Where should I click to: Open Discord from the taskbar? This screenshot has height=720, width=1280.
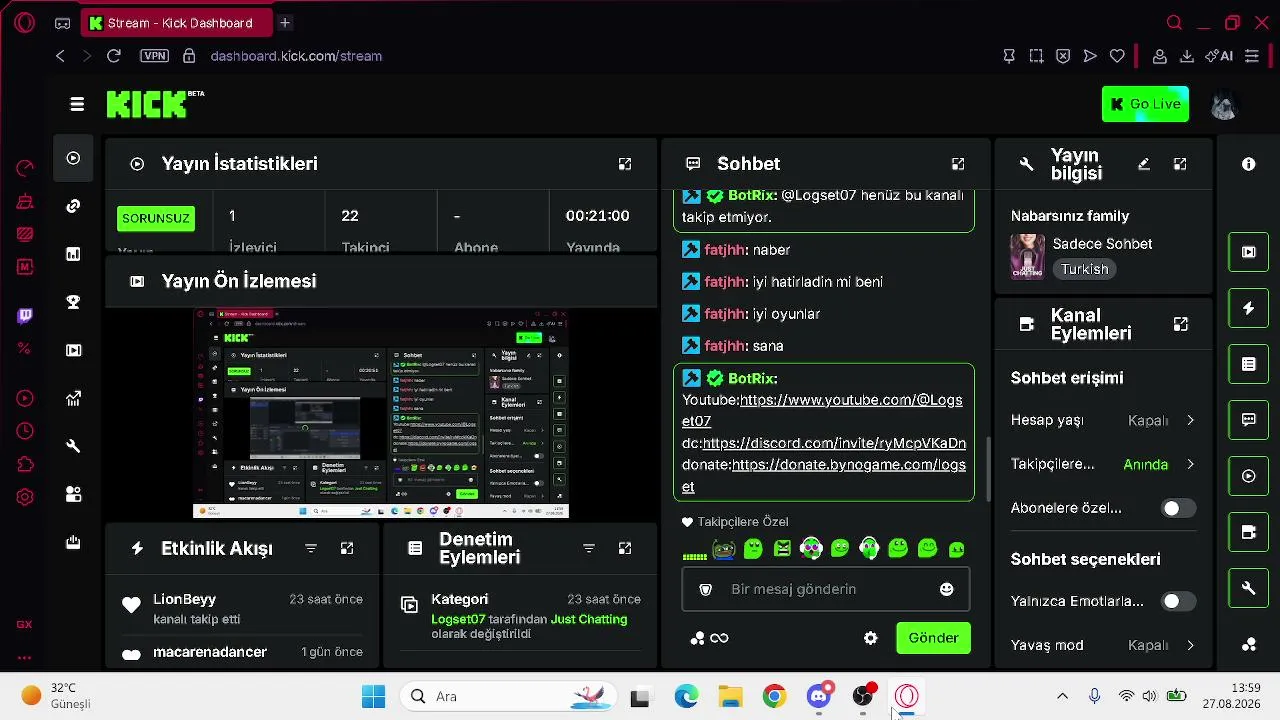point(819,696)
